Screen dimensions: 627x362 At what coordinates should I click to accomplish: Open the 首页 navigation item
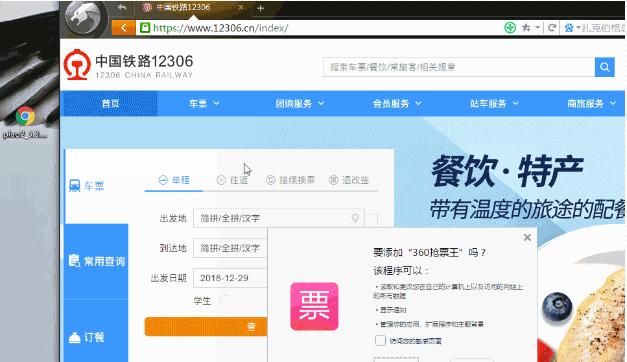pyautogui.click(x=110, y=104)
